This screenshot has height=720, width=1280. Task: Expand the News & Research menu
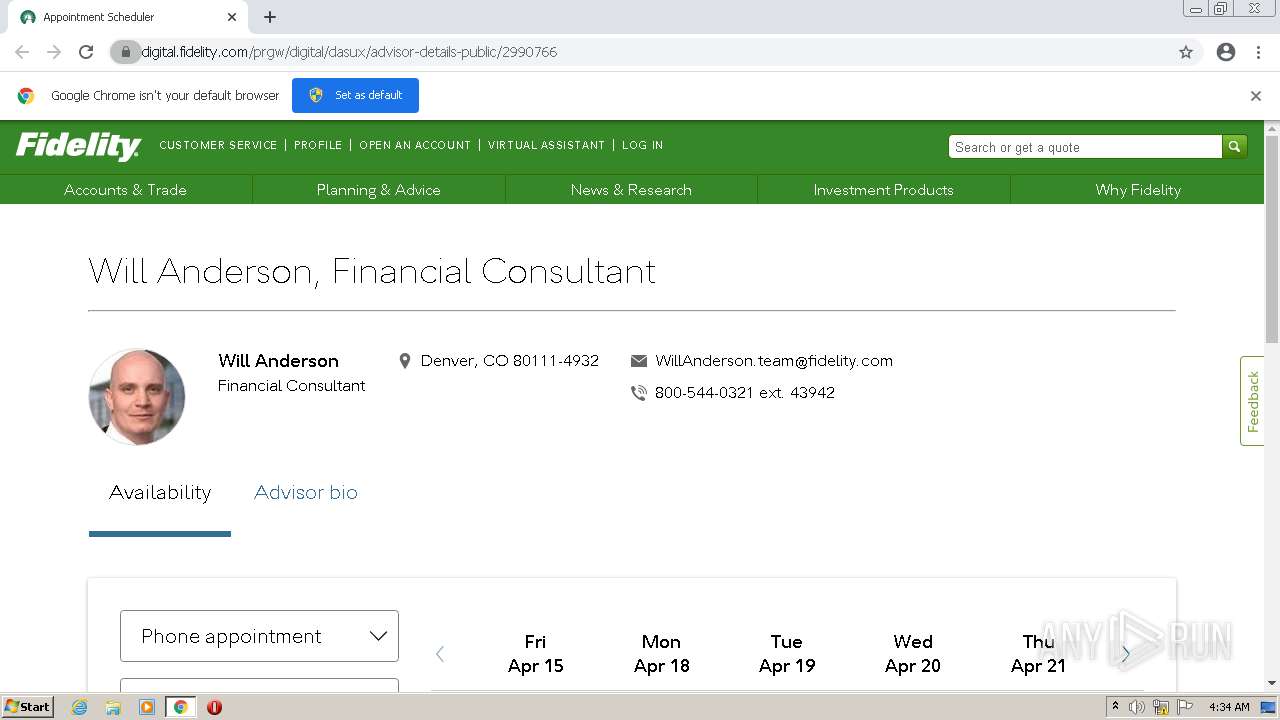(631, 190)
